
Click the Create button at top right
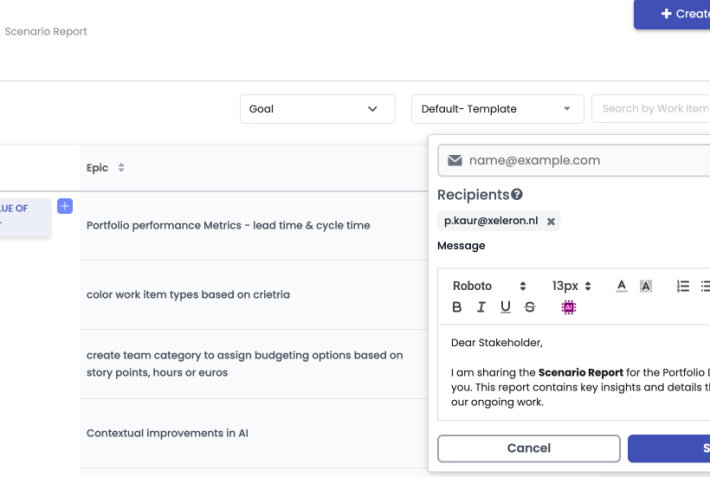(677, 14)
